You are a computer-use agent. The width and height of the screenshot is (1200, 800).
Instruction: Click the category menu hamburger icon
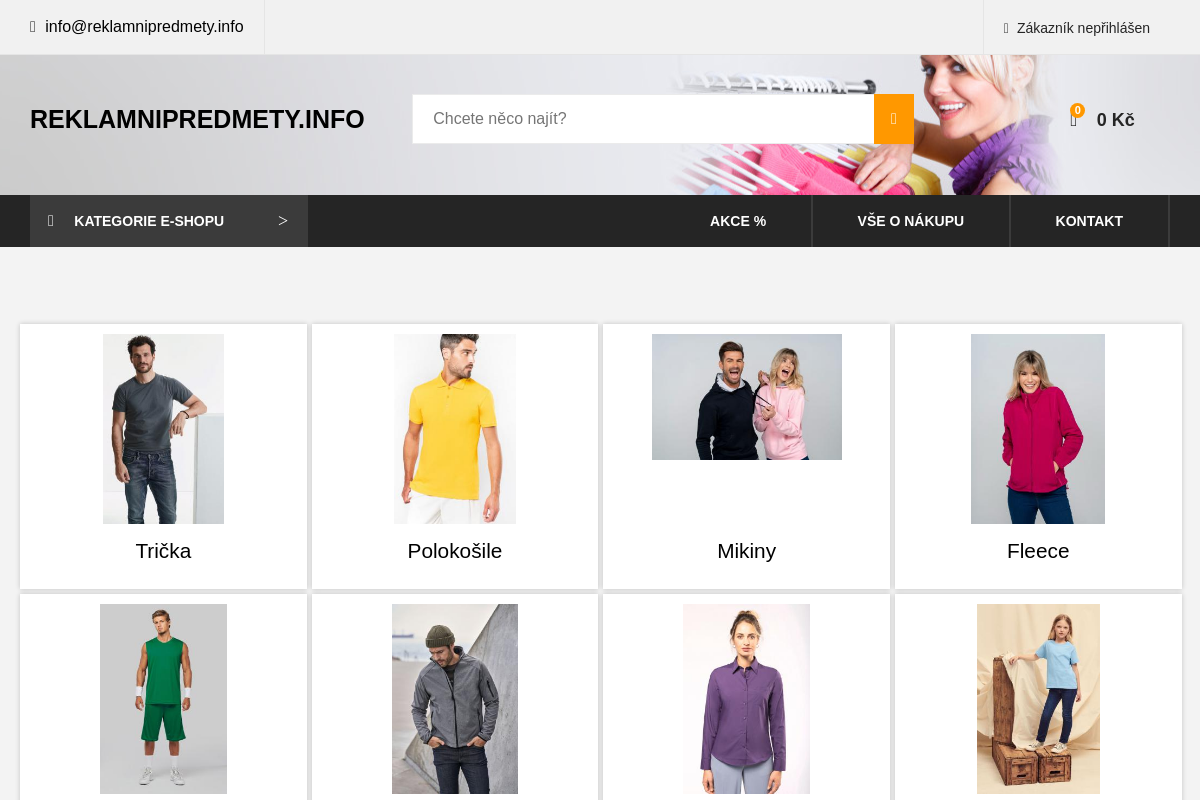coord(51,221)
